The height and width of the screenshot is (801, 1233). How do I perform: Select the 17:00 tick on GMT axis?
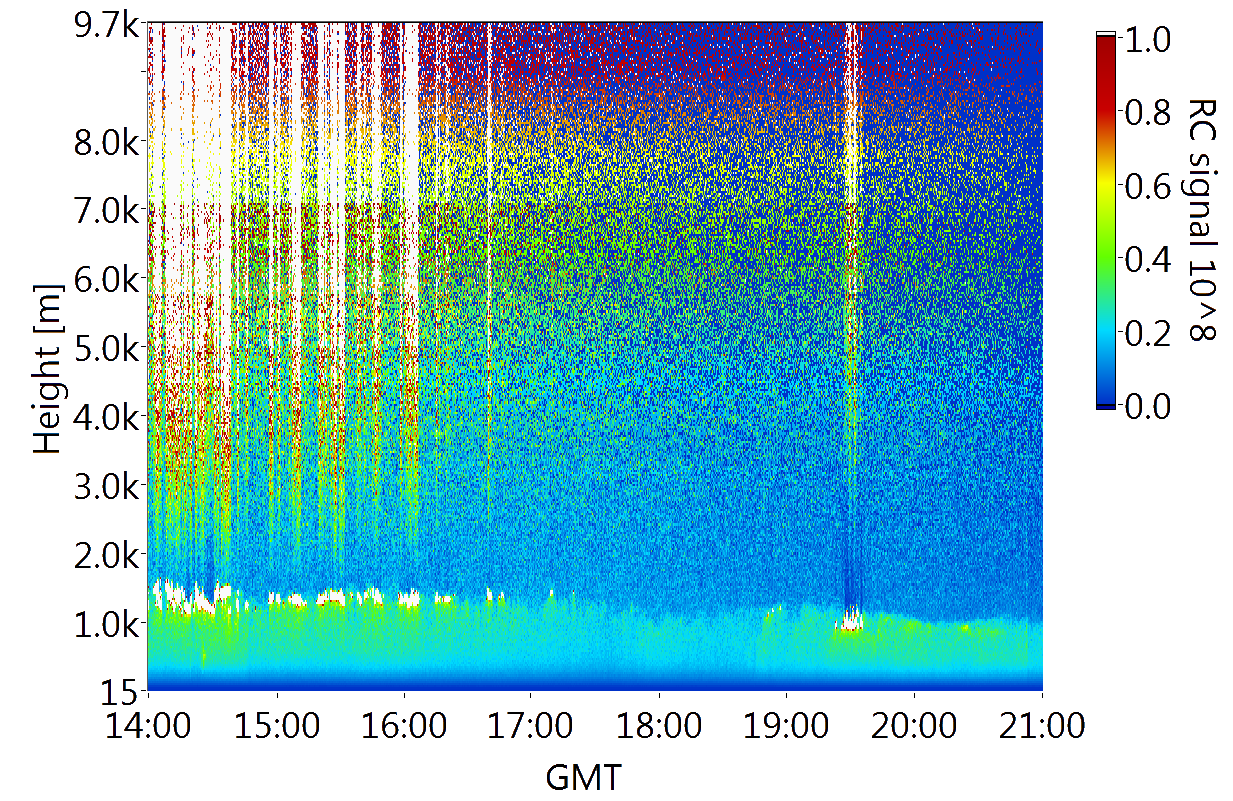coord(530,725)
